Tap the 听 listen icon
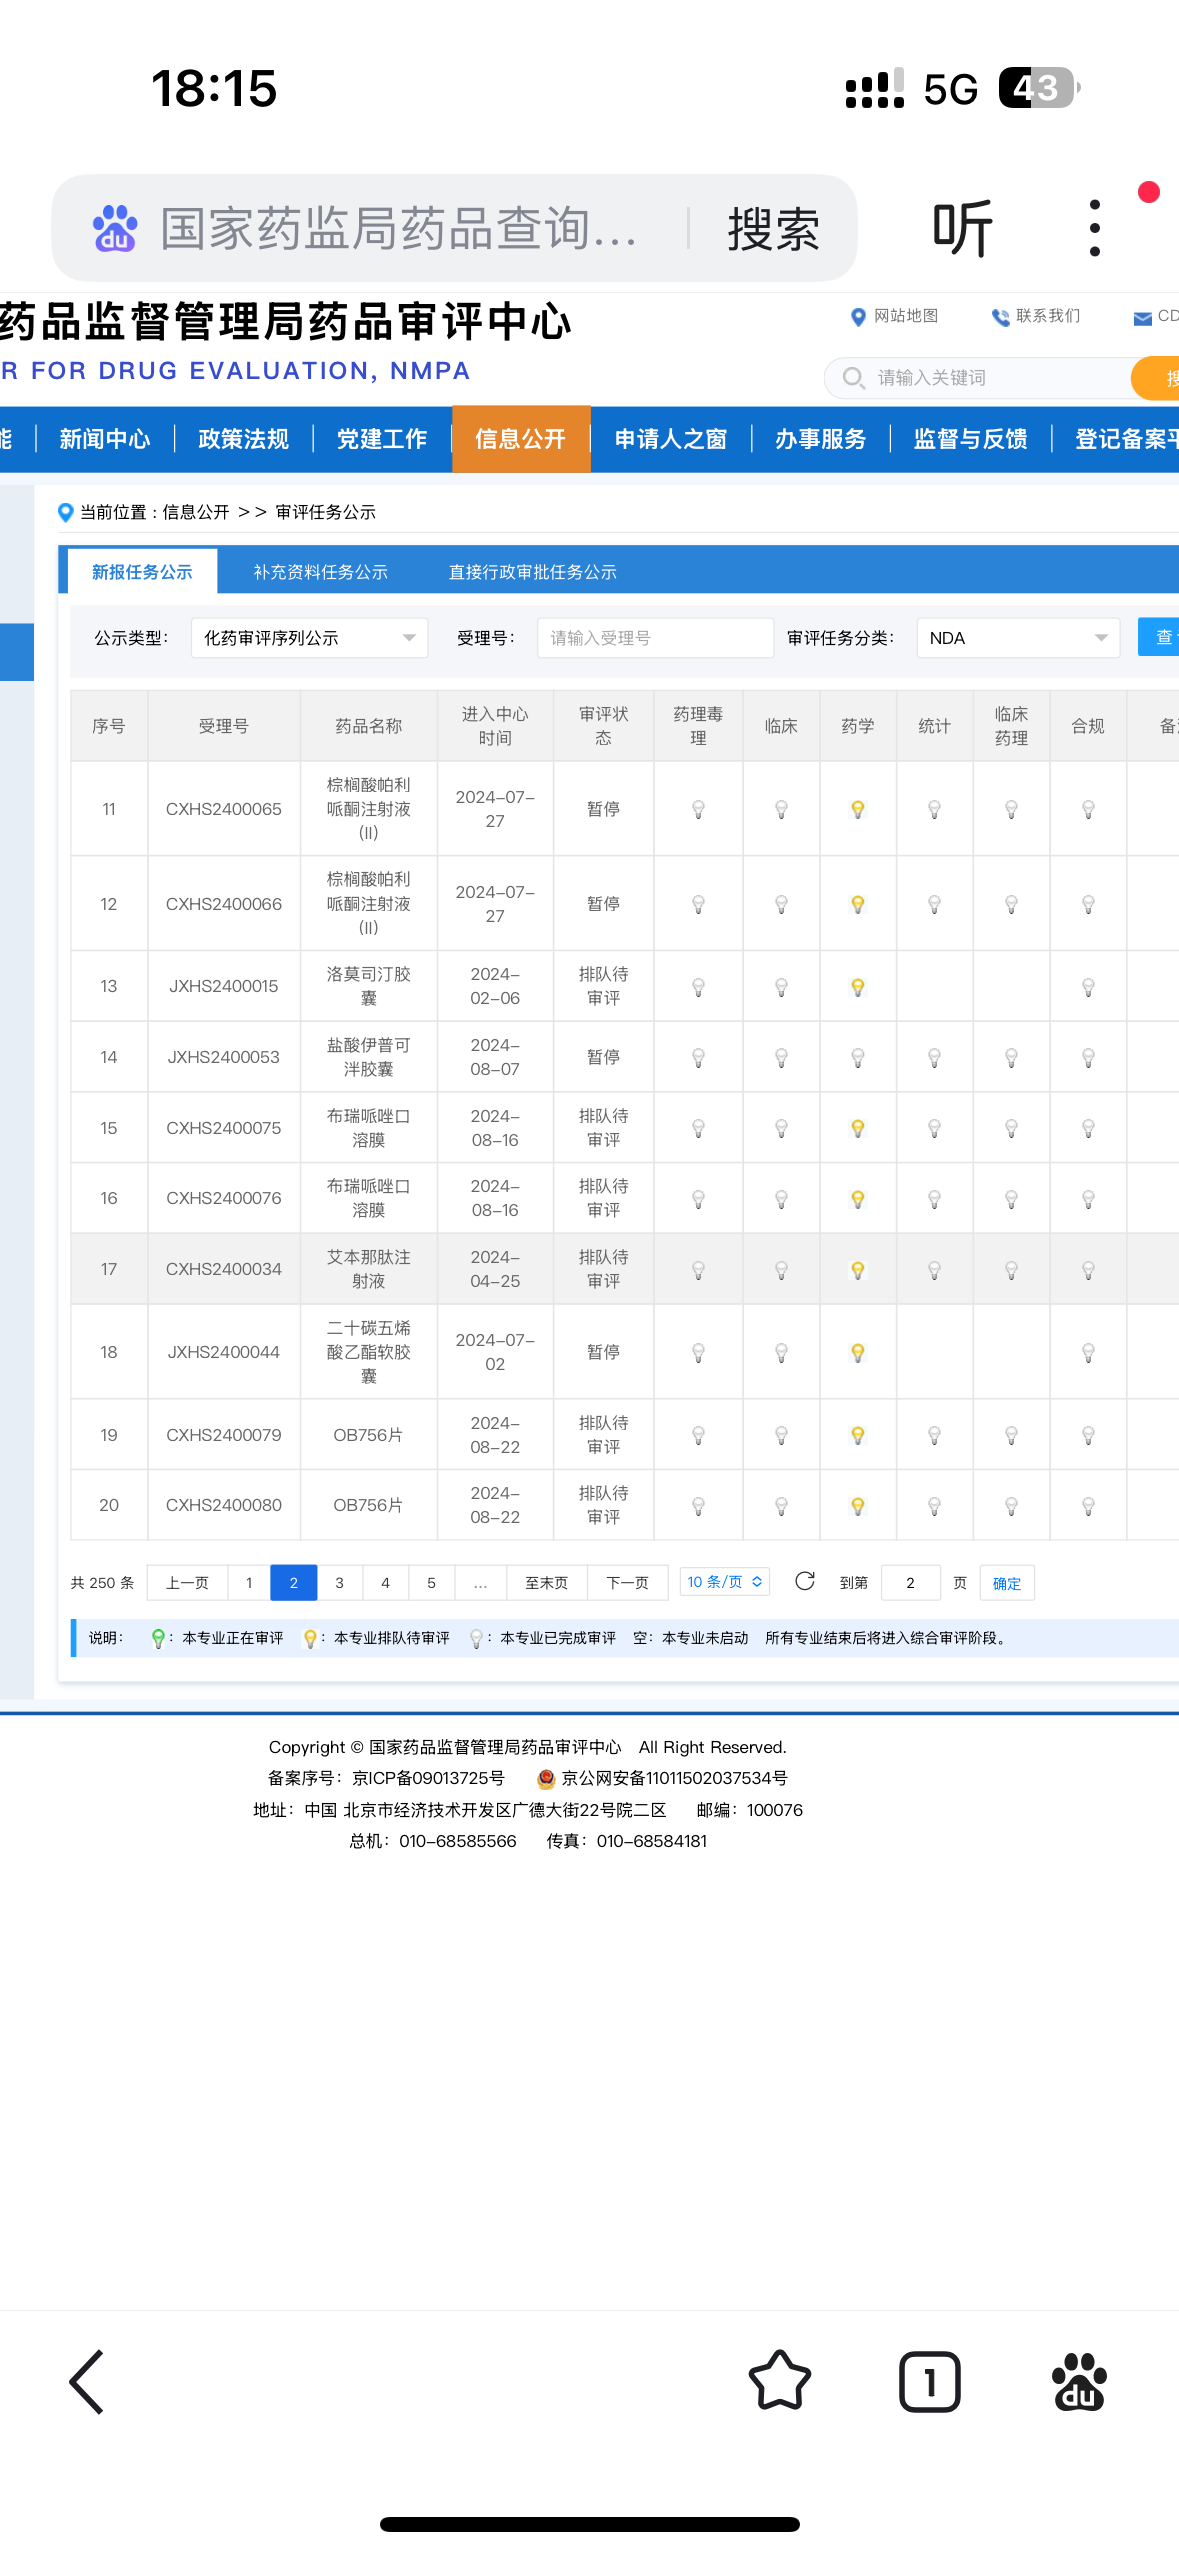Image resolution: width=1179 pixels, height=2556 pixels. (962, 228)
